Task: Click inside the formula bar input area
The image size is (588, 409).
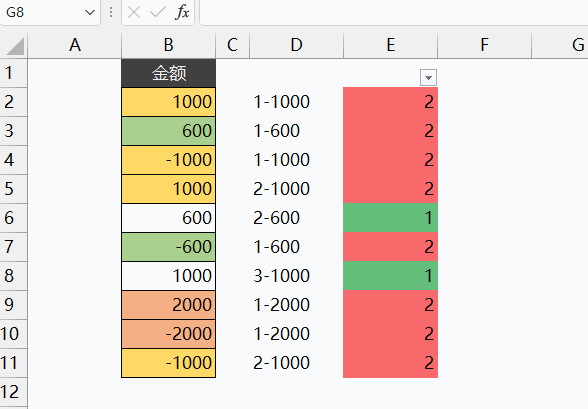Action: (x=394, y=12)
